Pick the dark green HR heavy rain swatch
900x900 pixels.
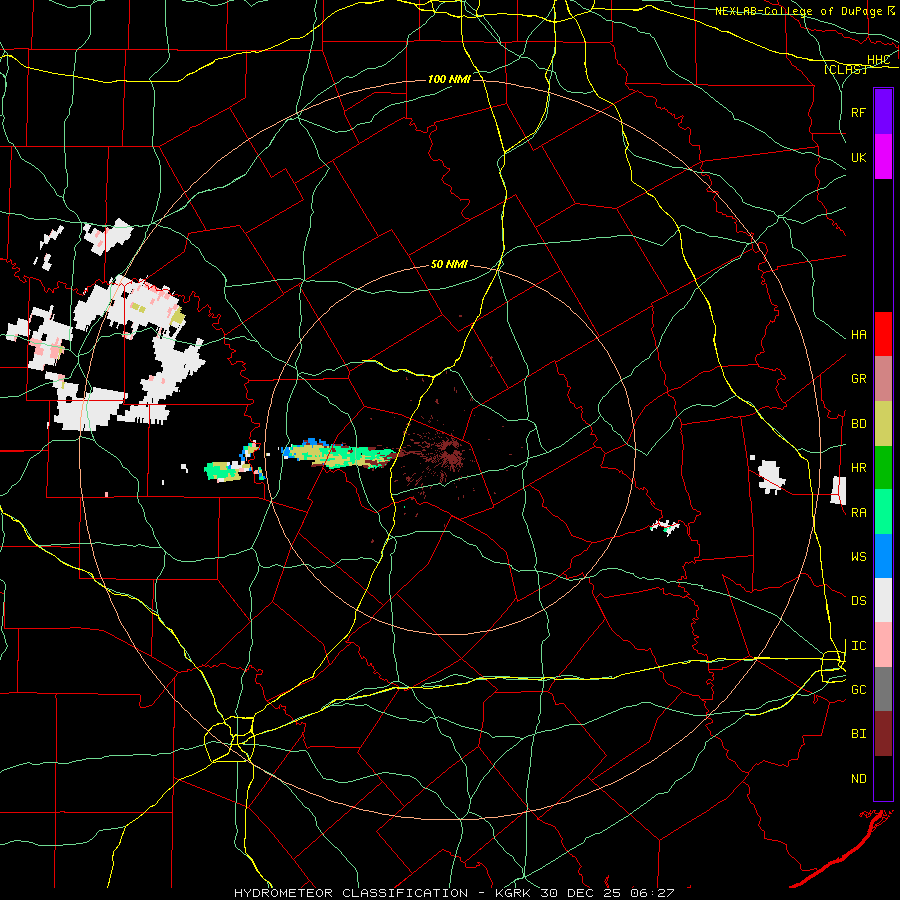[x=883, y=467]
